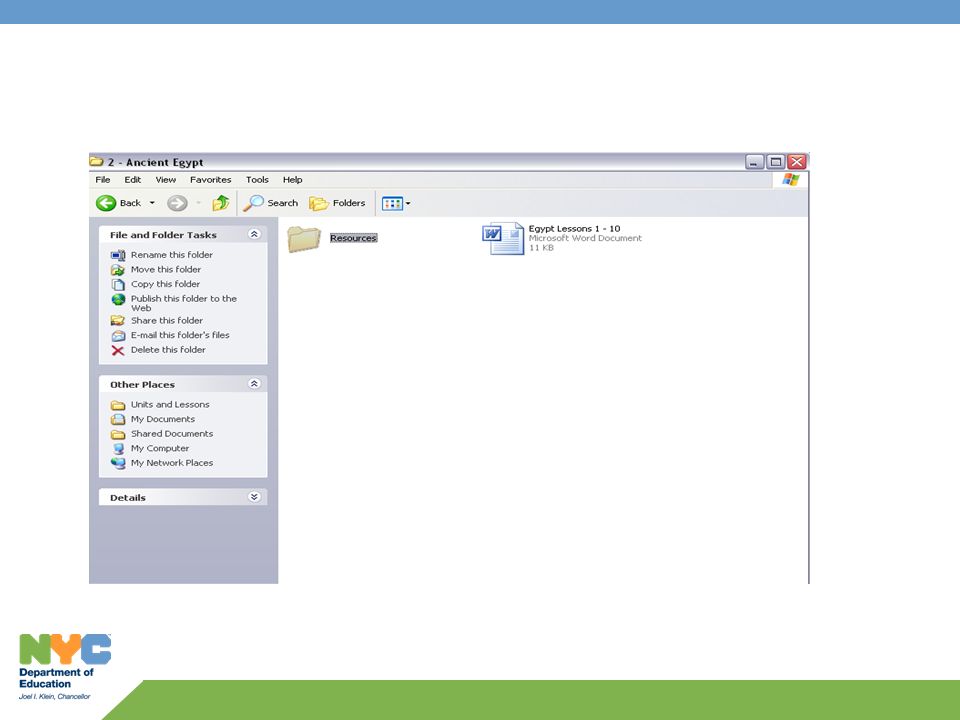Go up one level with Up folder icon

[220, 203]
